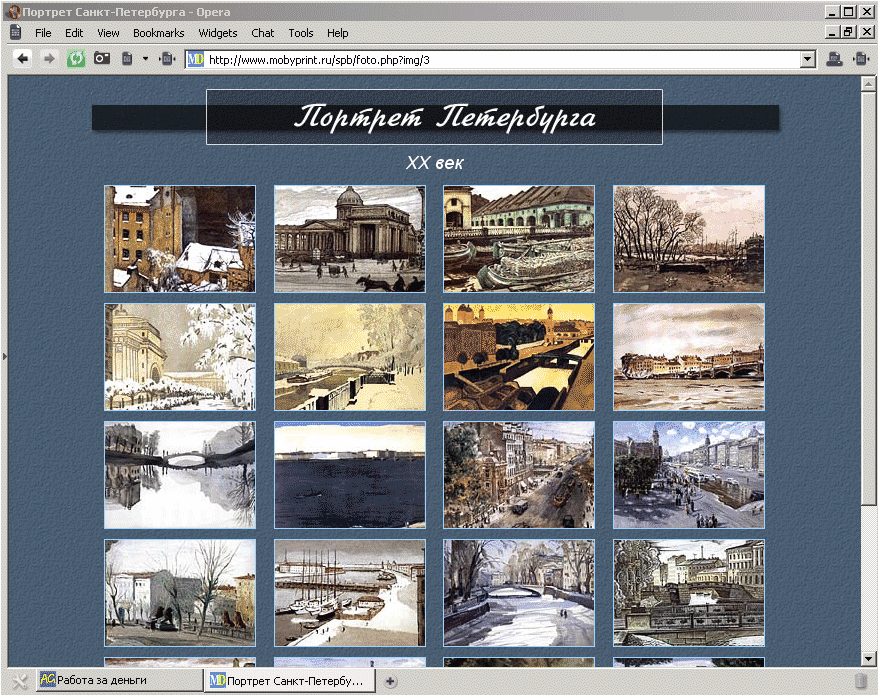Restore the inner document window
Viewport: 878px width, 695px height.
(x=849, y=32)
